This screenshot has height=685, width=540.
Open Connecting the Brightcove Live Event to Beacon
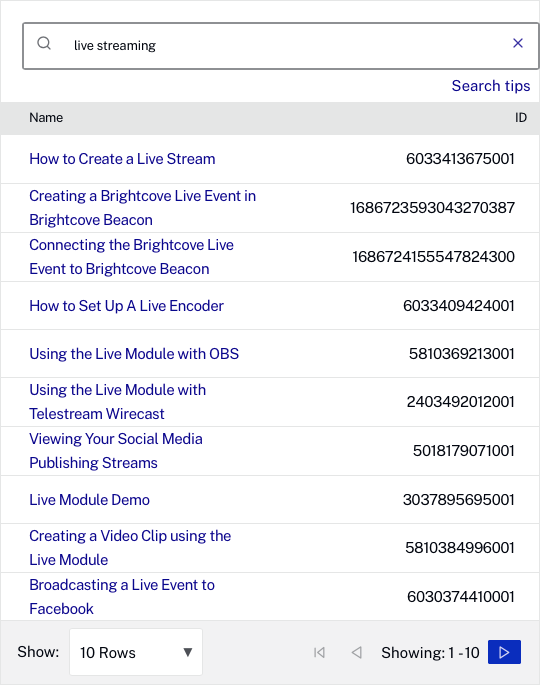click(132, 257)
